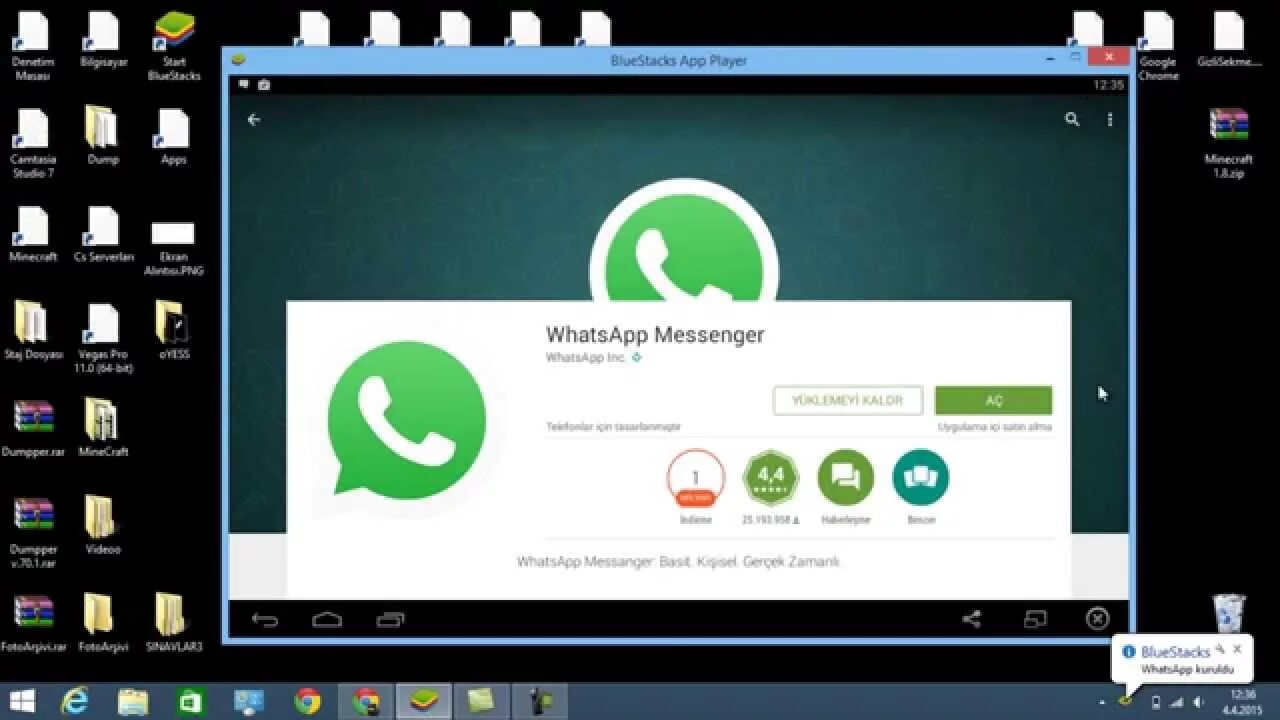Screen dimensions: 1280x720
Task: Select the Dumpper v.70.1.rar archive
Action: point(34,533)
